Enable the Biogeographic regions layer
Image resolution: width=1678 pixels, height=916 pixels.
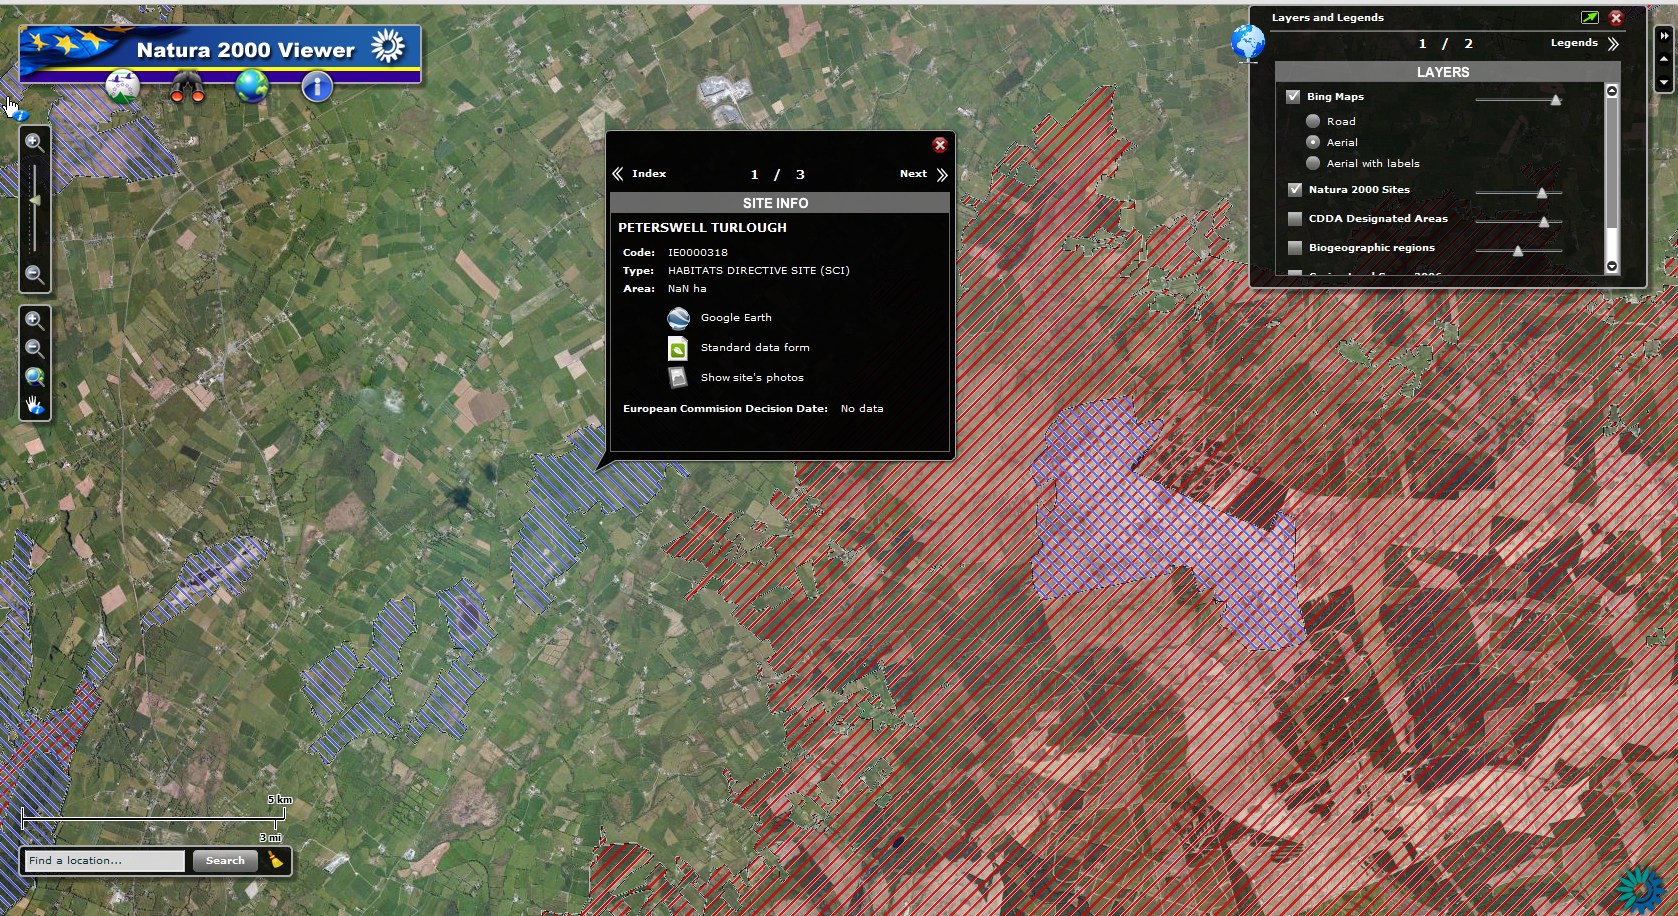1295,247
